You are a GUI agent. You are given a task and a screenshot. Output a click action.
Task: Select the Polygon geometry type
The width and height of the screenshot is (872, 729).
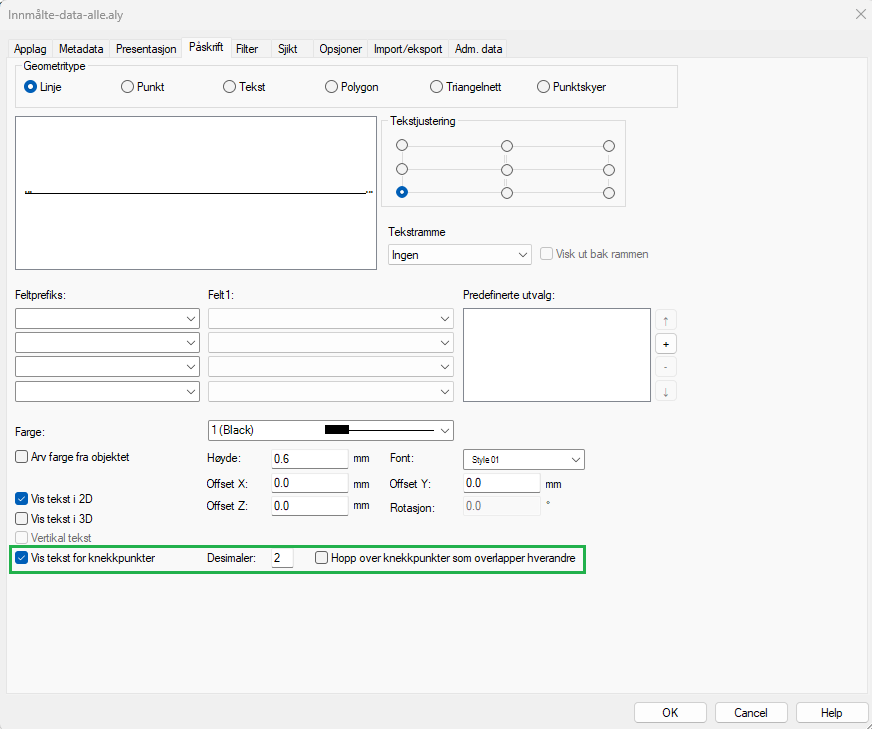click(x=332, y=87)
